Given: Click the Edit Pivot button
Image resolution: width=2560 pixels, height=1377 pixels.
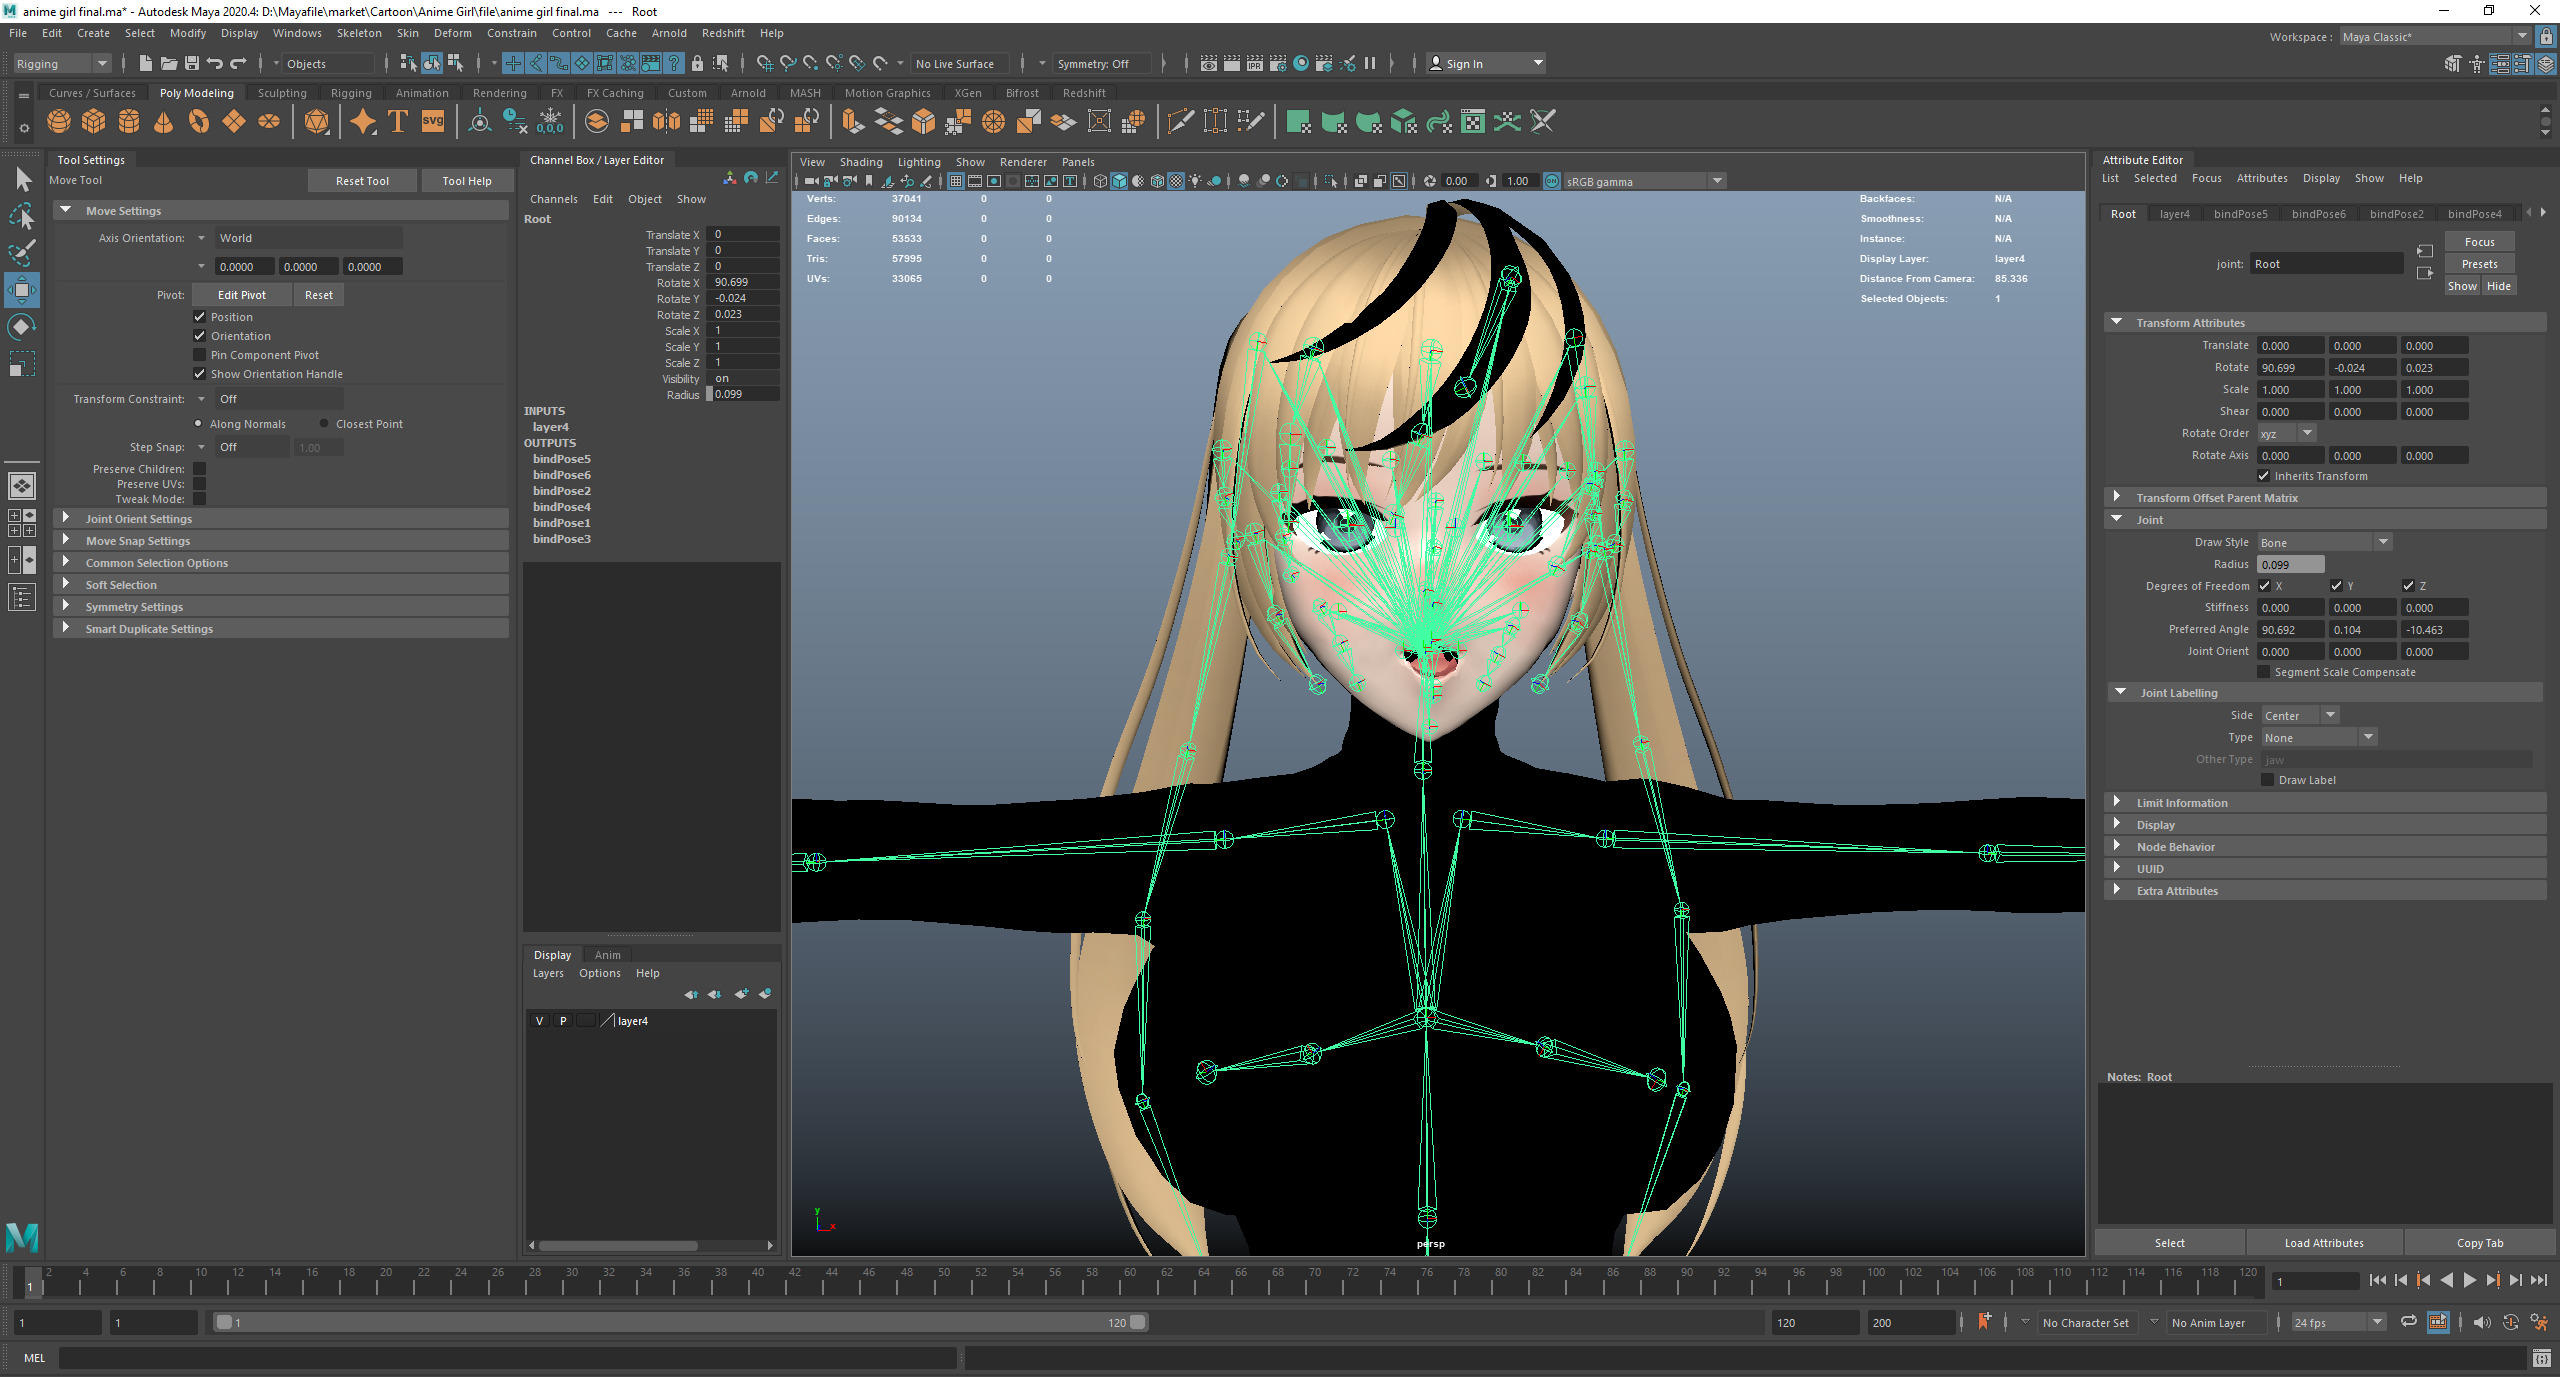Looking at the screenshot, I should (x=242, y=295).
